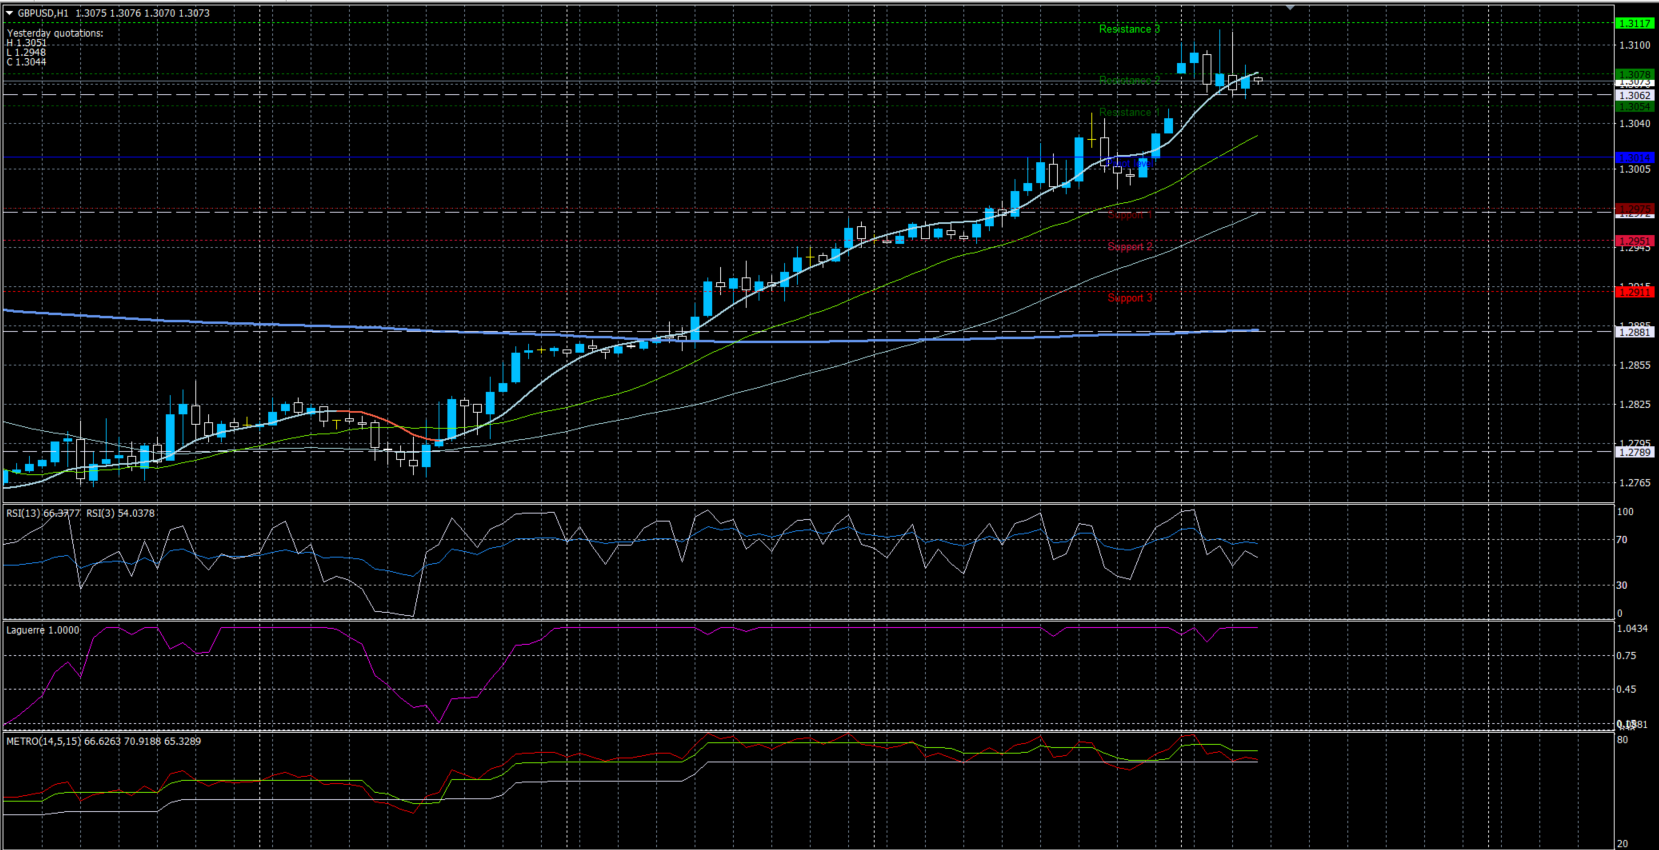This screenshot has width=1659, height=850.
Task: Click the METRO scale value 20
Action: (1623, 844)
